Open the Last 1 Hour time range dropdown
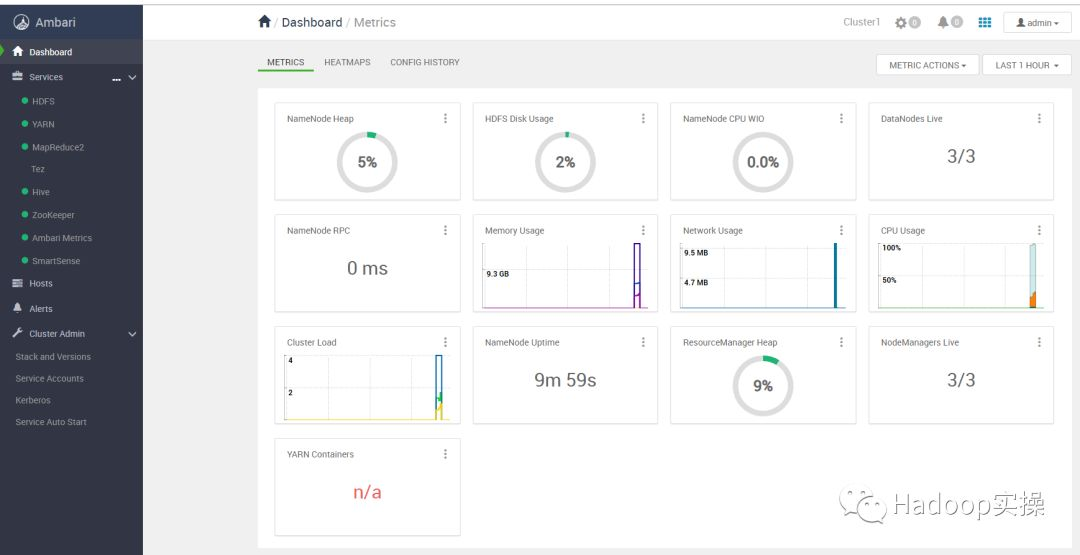 tap(1026, 65)
